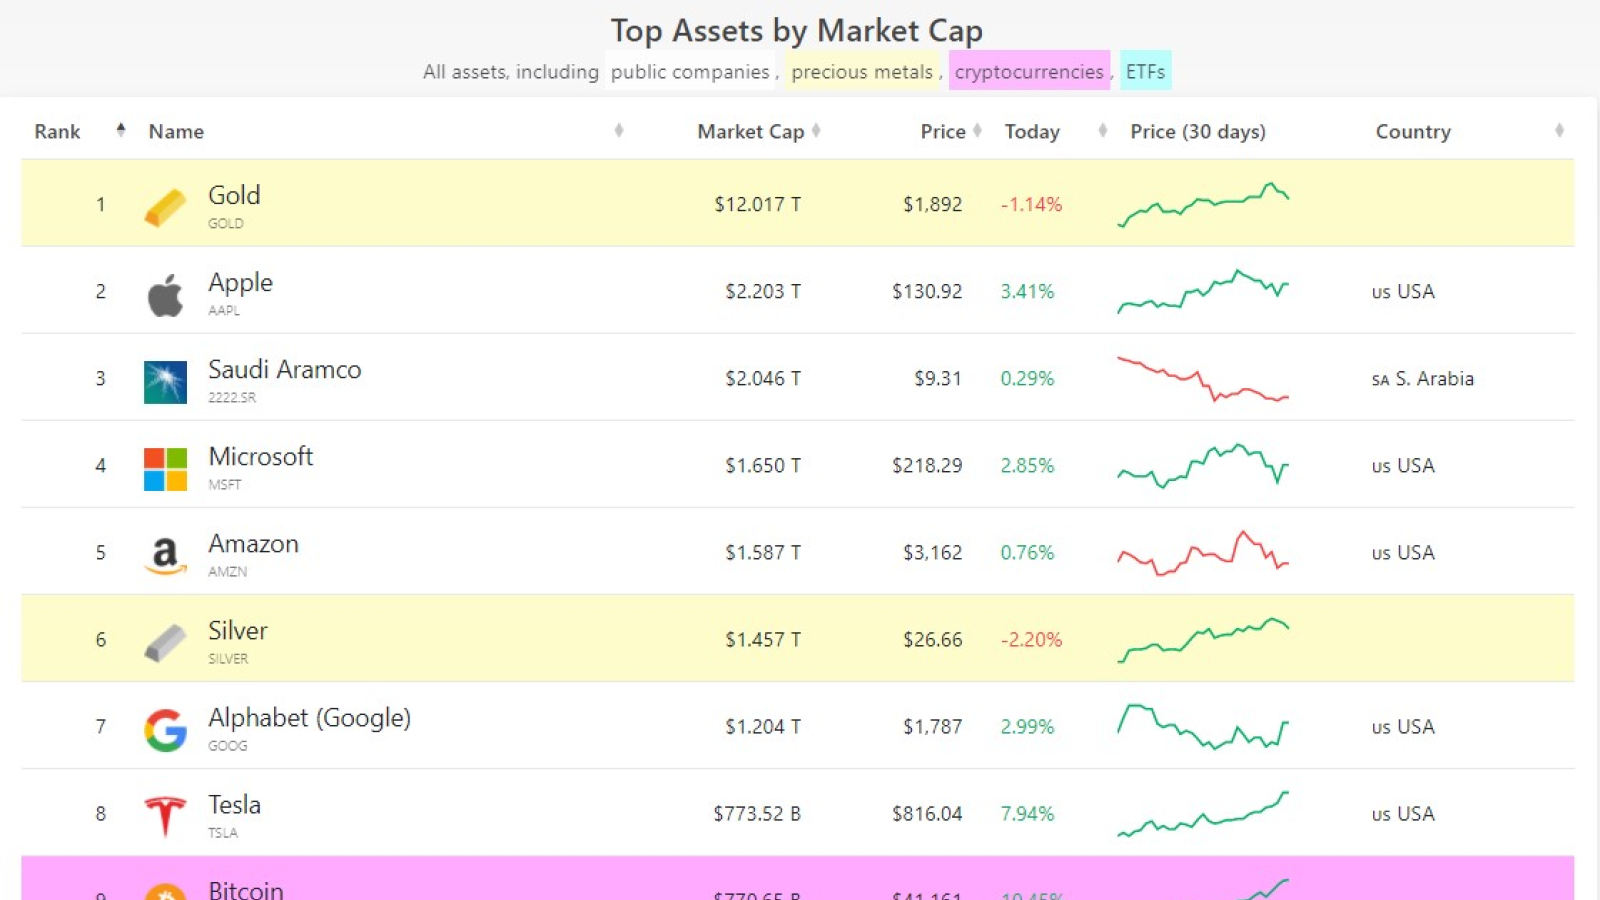Sort table by Rank arrows

click(x=121, y=130)
